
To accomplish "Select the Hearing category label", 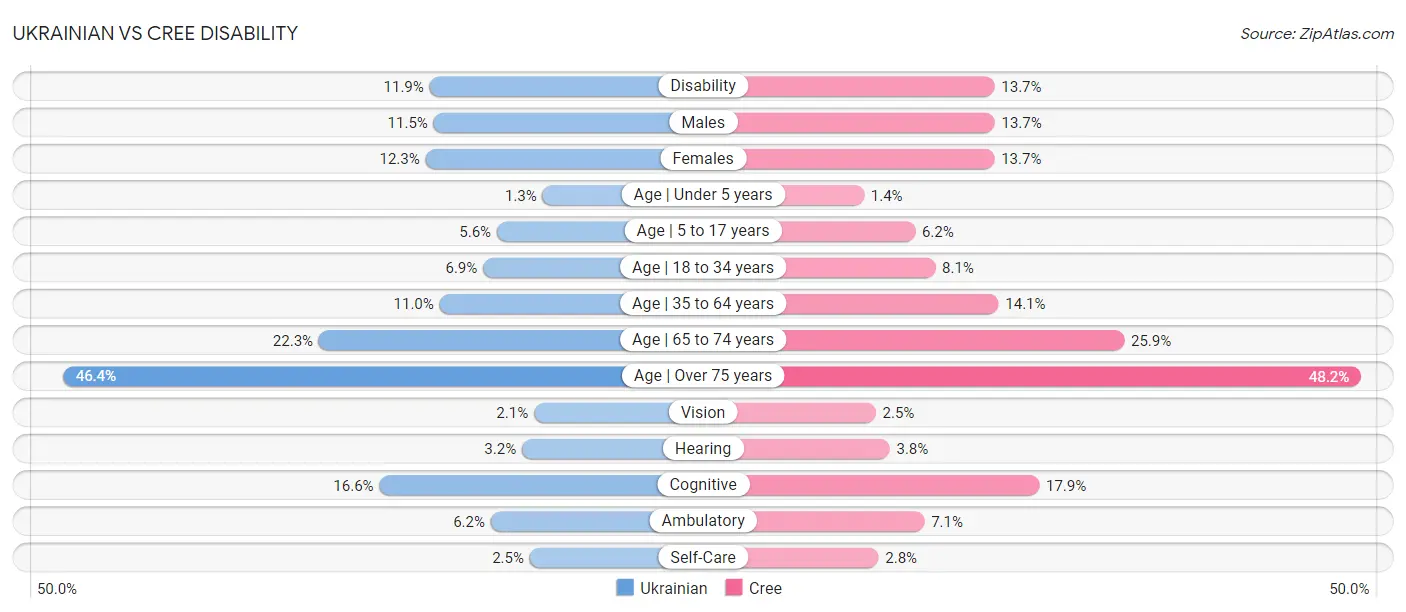I will [703, 448].
